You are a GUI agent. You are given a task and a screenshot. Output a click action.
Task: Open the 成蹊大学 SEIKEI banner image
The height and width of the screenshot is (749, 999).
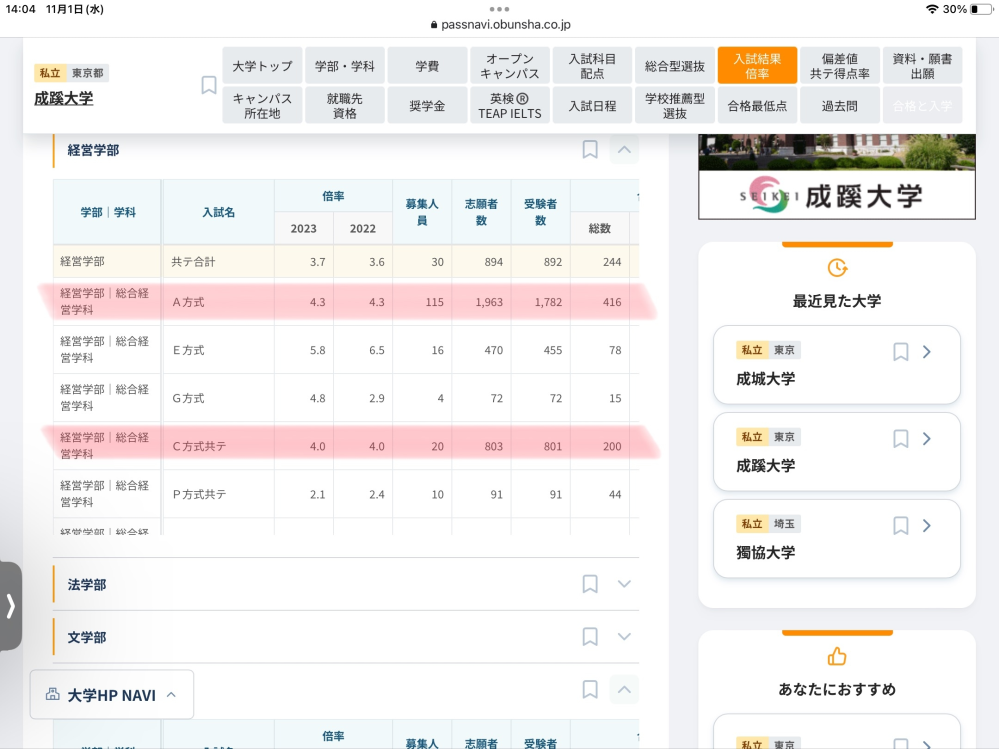tap(837, 176)
